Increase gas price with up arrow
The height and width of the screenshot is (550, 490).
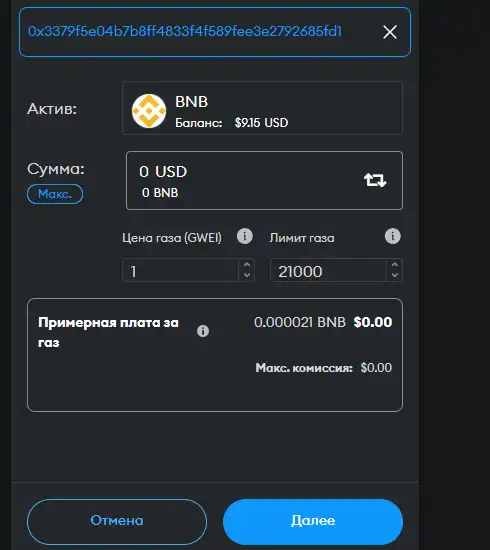[247, 265]
